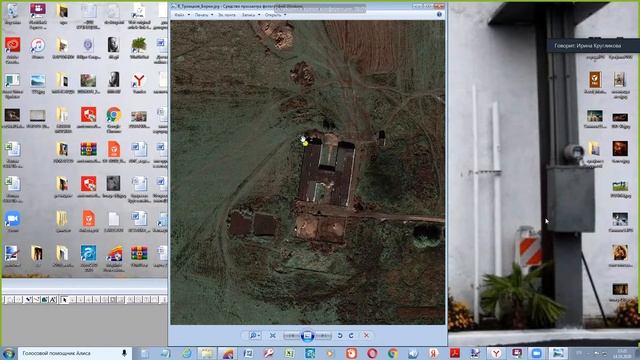640x360 pixels.
Task: Open Yandex Browser Y icon on taskbar
Action: (x=496, y=353)
